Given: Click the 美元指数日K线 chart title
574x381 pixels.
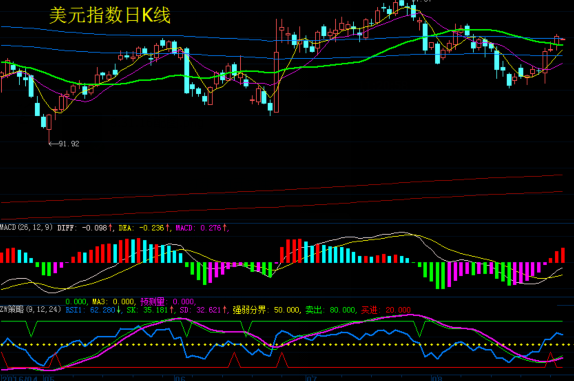Looking at the screenshot, I should coord(110,15).
